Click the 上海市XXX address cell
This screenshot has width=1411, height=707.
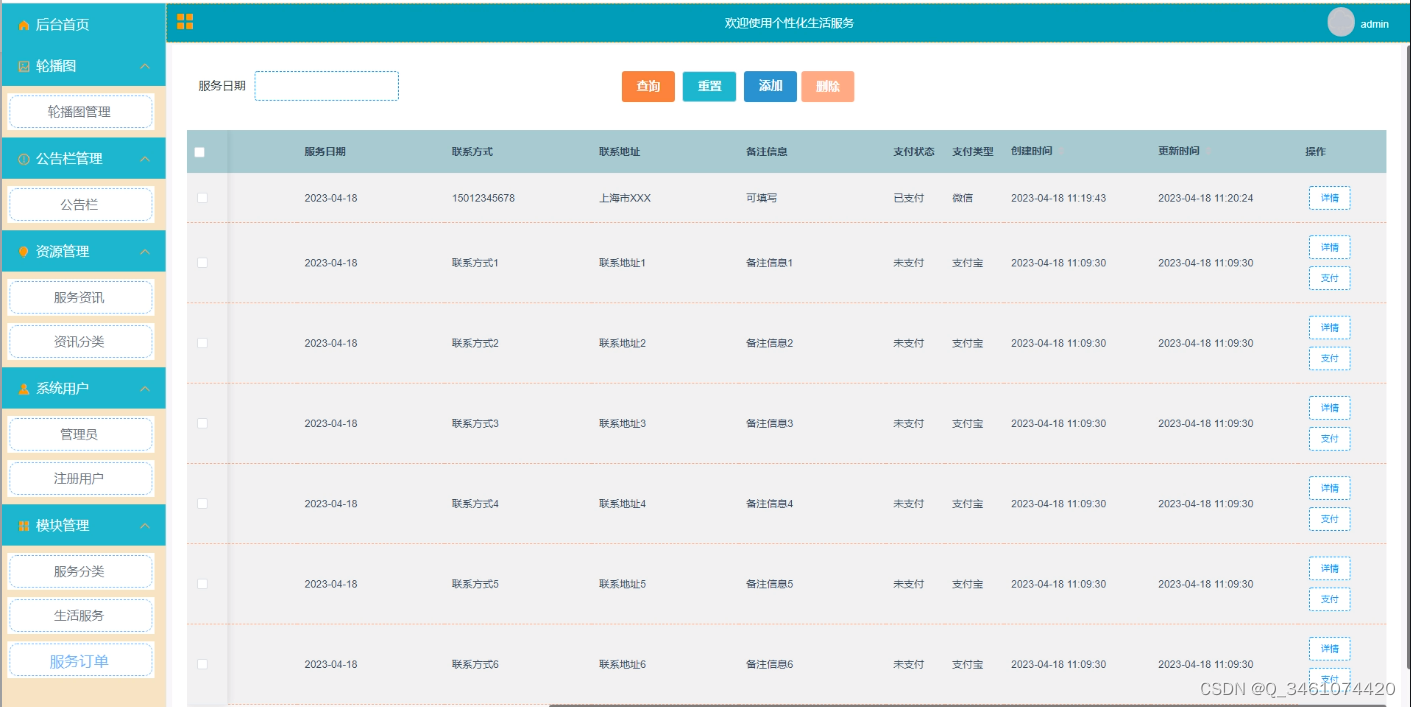click(625, 198)
